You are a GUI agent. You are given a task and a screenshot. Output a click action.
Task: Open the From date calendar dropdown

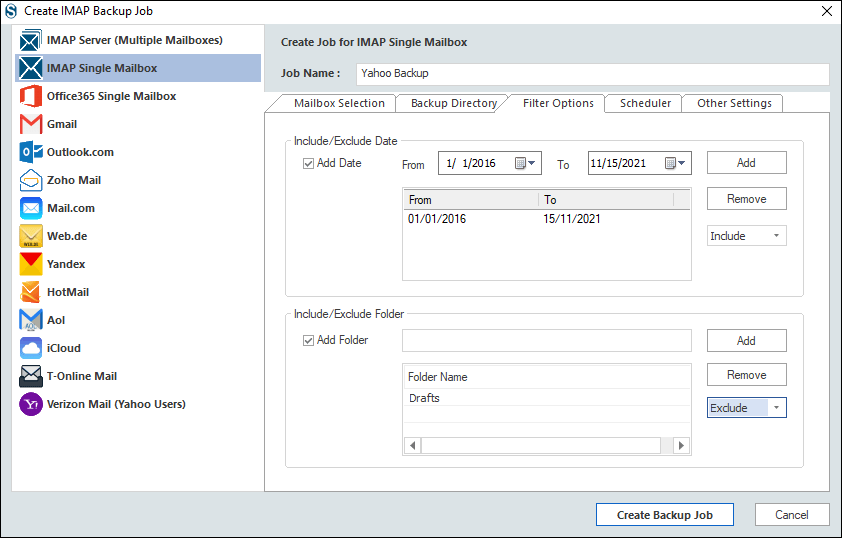pos(525,163)
